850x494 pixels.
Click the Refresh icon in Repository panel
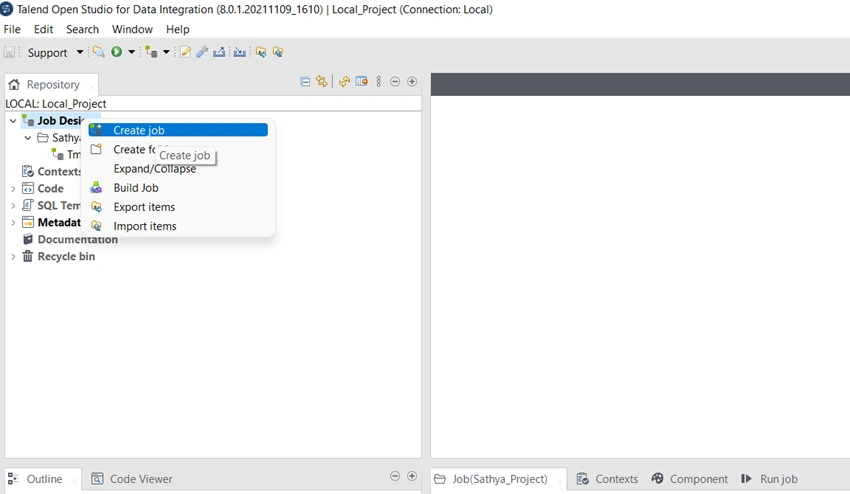click(344, 81)
